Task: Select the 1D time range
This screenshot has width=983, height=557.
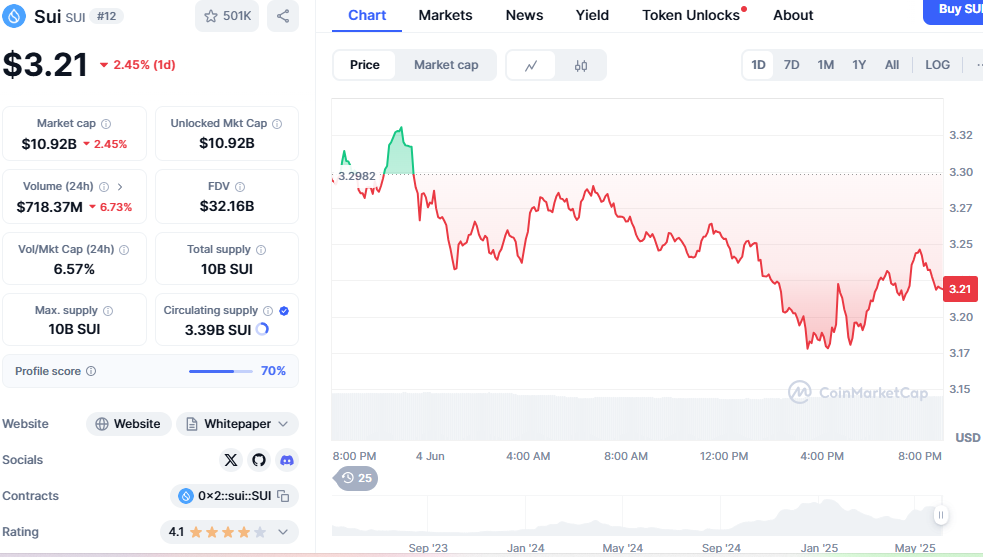Action: pyautogui.click(x=758, y=65)
